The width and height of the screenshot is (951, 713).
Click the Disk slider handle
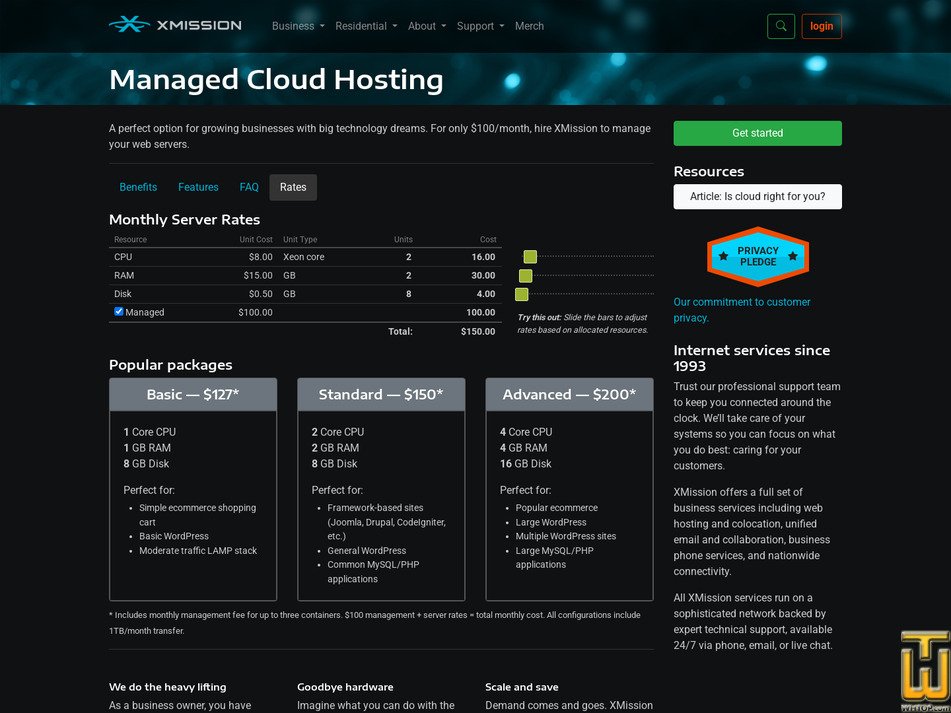(521, 294)
